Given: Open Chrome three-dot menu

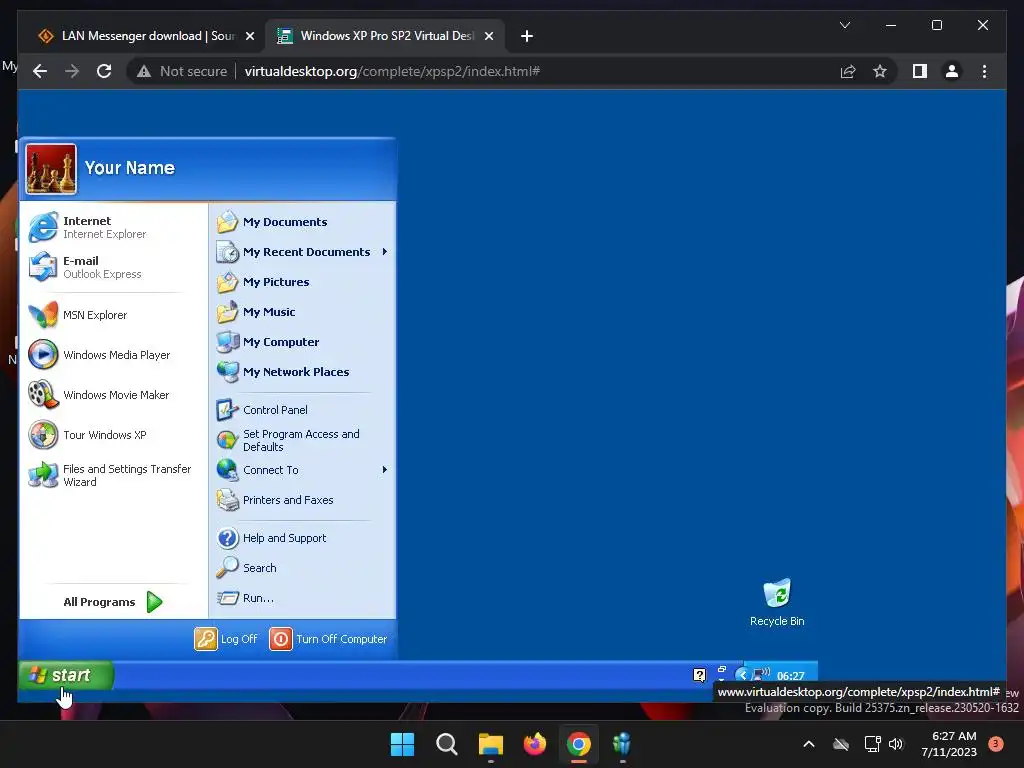Looking at the screenshot, I should 984,71.
